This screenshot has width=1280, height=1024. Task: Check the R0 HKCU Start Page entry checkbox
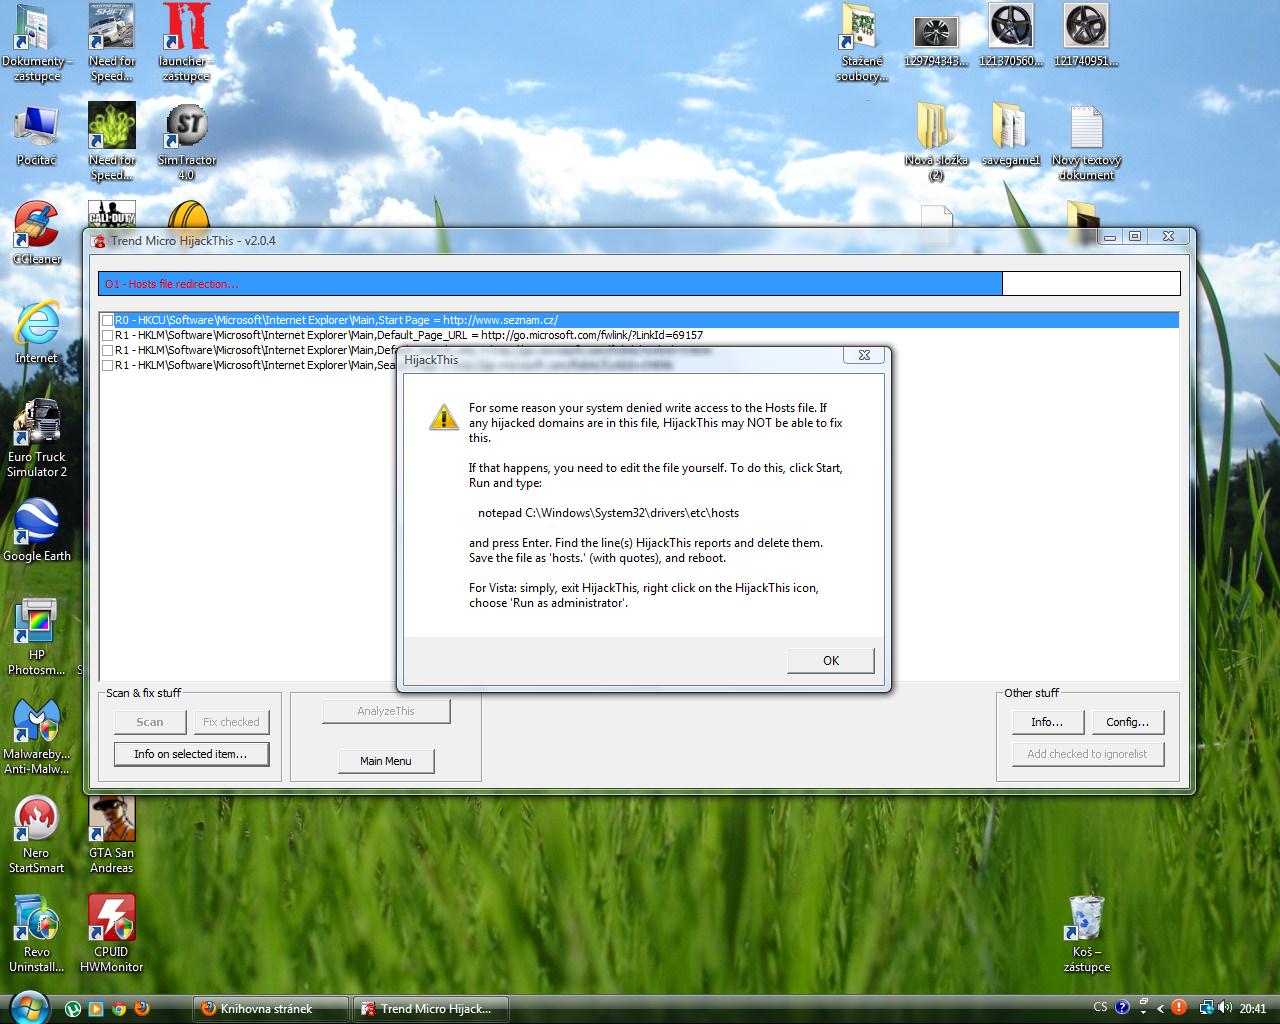(x=107, y=321)
